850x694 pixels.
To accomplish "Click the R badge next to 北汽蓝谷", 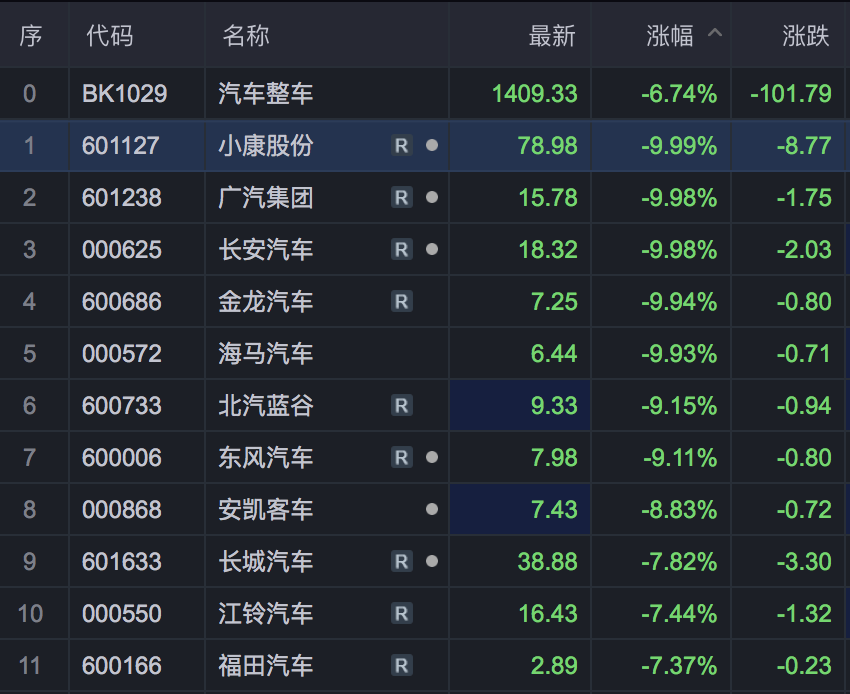I will coord(402,406).
